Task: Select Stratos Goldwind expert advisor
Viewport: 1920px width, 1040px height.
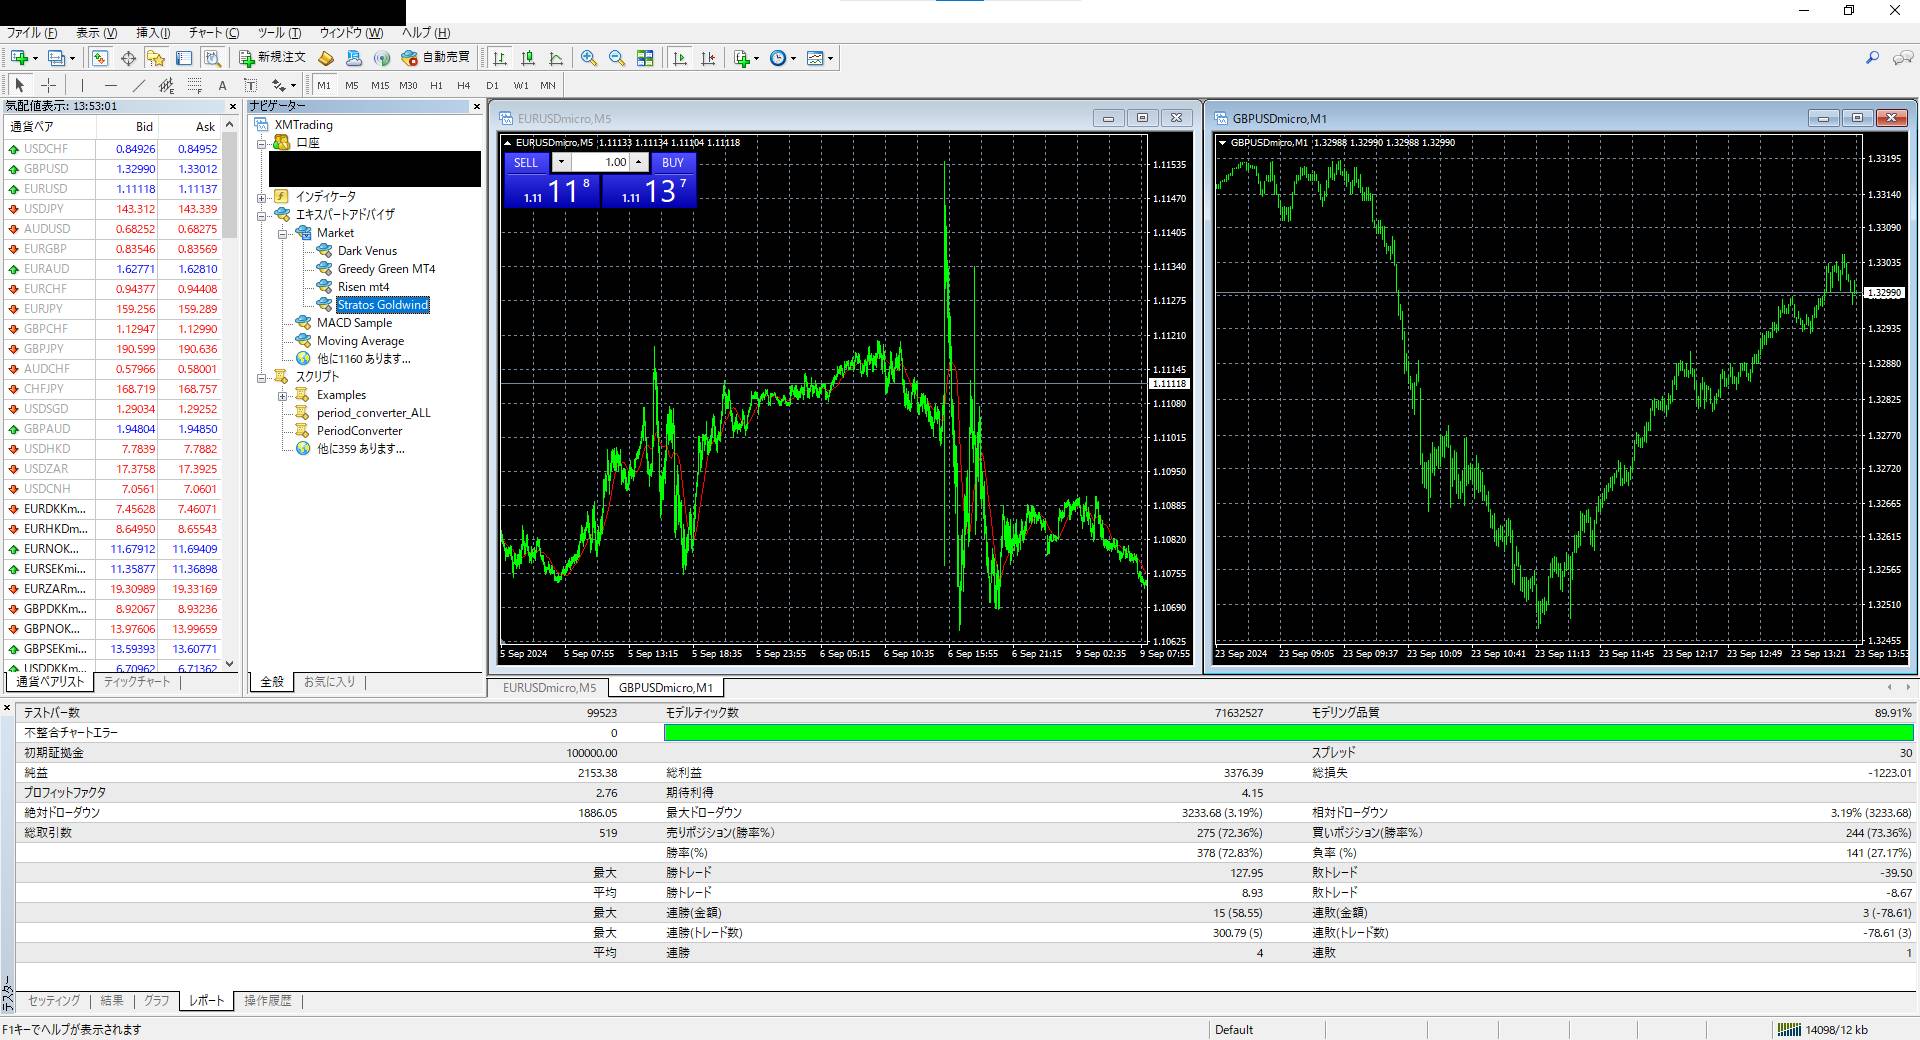Action: coord(382,305)
